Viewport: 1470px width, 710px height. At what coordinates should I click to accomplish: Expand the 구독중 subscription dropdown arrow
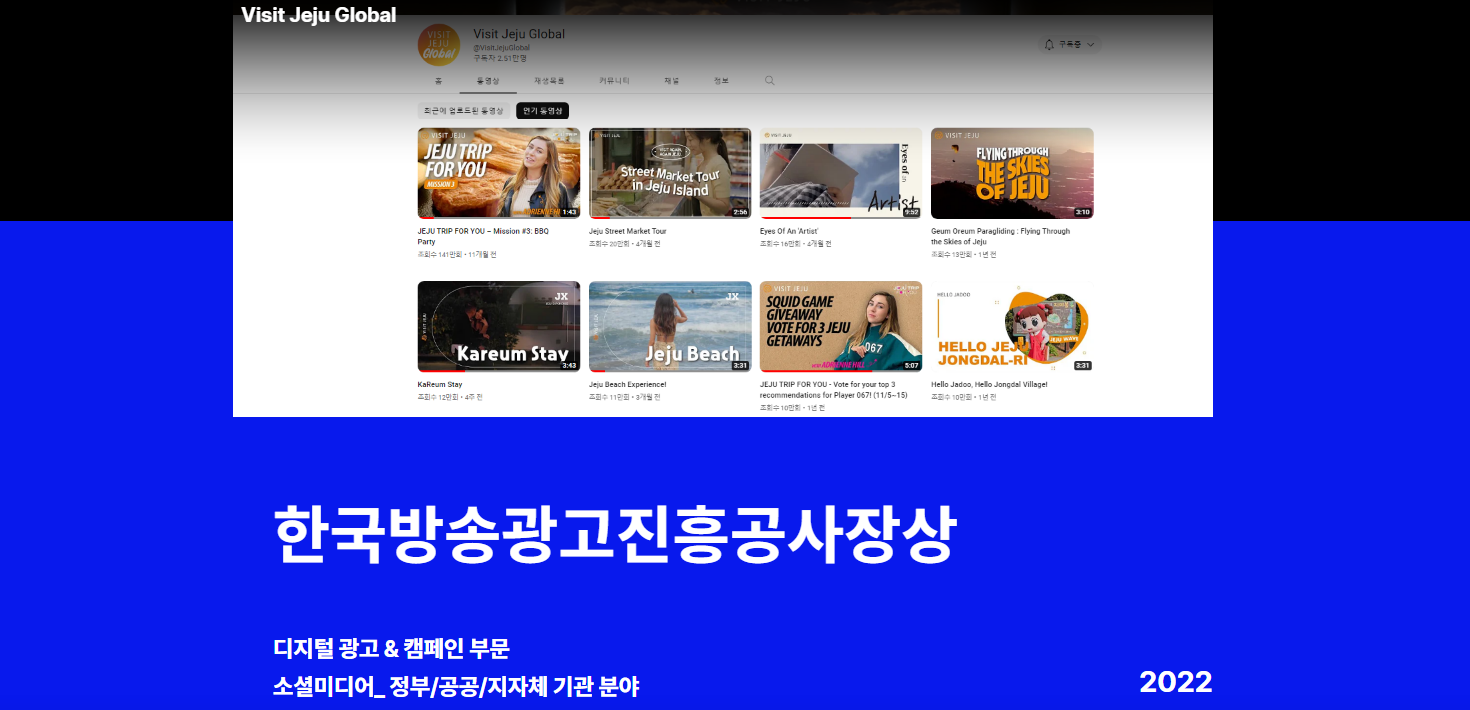(1090, 45)
